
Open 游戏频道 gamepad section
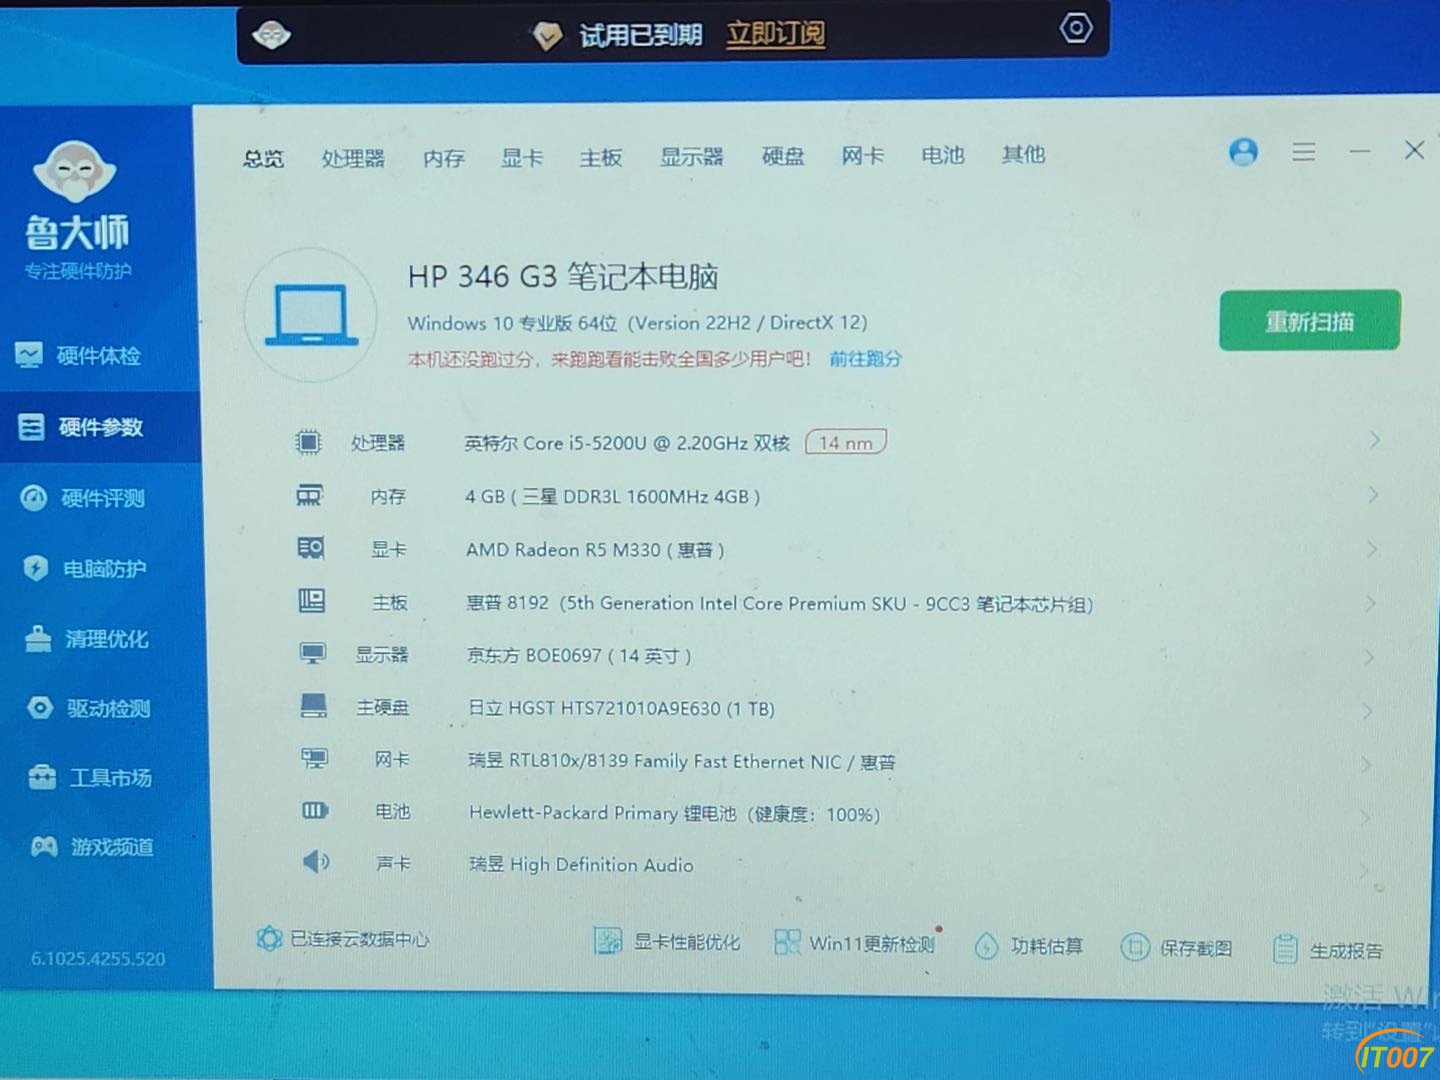click(x=93, y=847)
